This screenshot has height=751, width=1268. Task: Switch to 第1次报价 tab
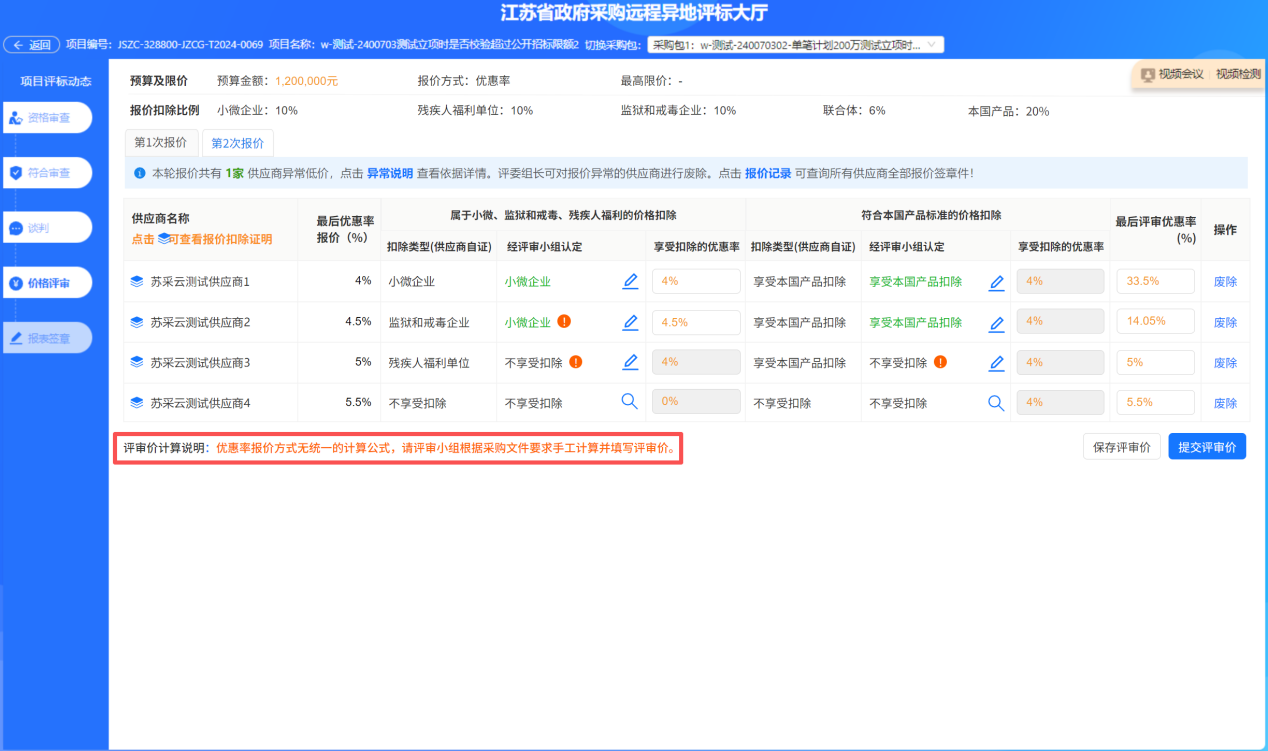(x=161, y=143)
